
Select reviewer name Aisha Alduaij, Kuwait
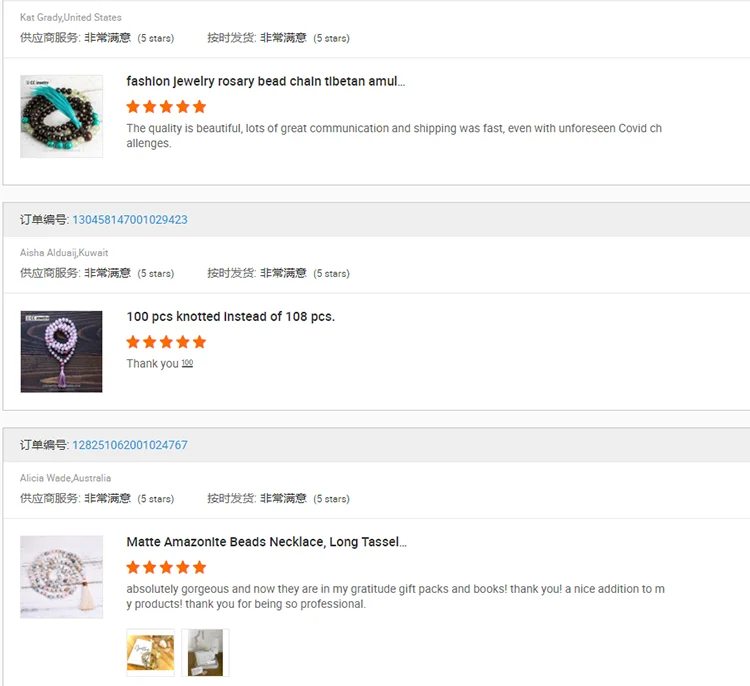64,253
